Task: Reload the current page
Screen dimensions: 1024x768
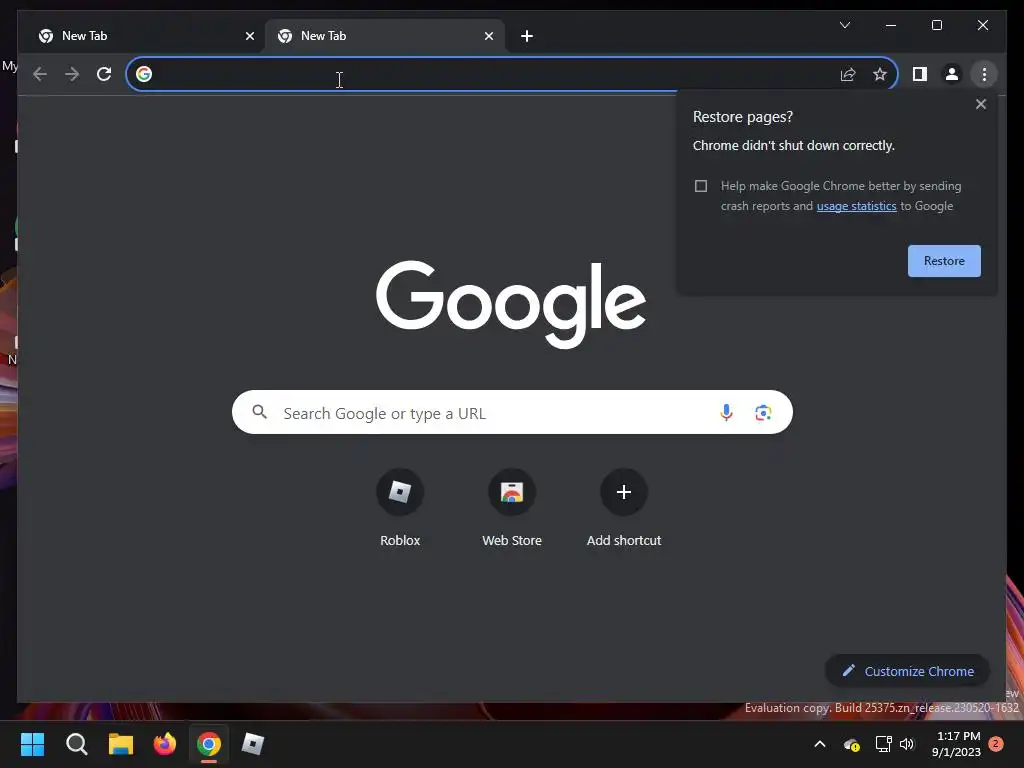Action: pyautogui.click(x=104, y=74)
